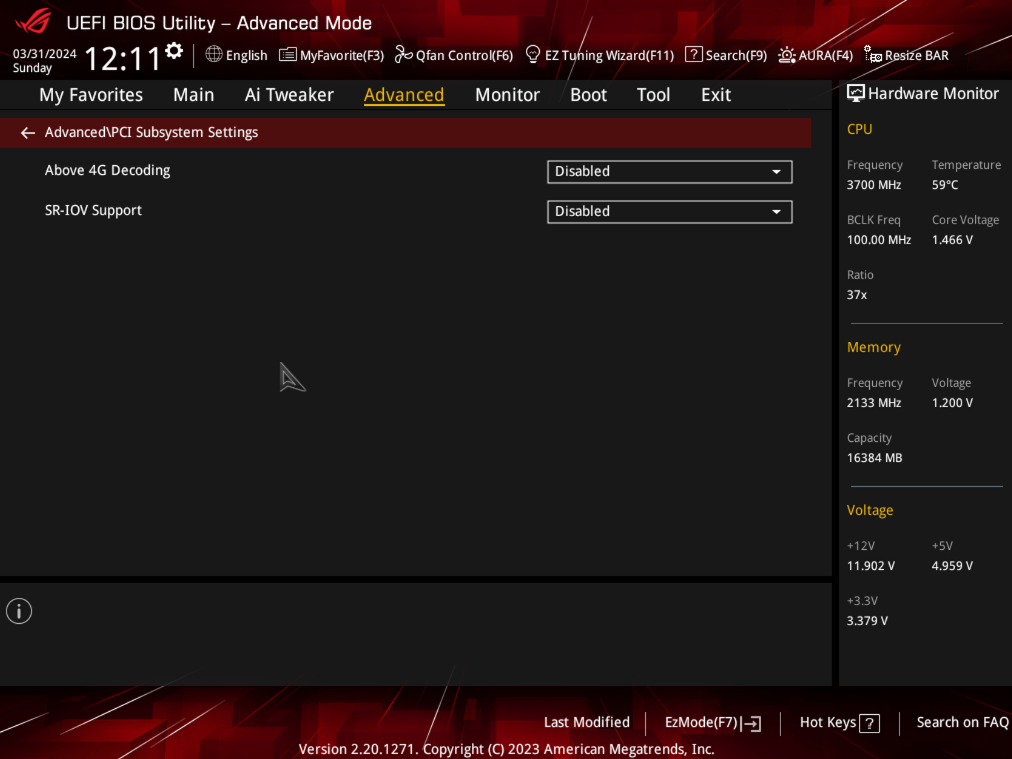Image resolution: width=1012 pixels, height=759 pixels.
Task: Click the information icon above the help area
Action: pos(18,610)
